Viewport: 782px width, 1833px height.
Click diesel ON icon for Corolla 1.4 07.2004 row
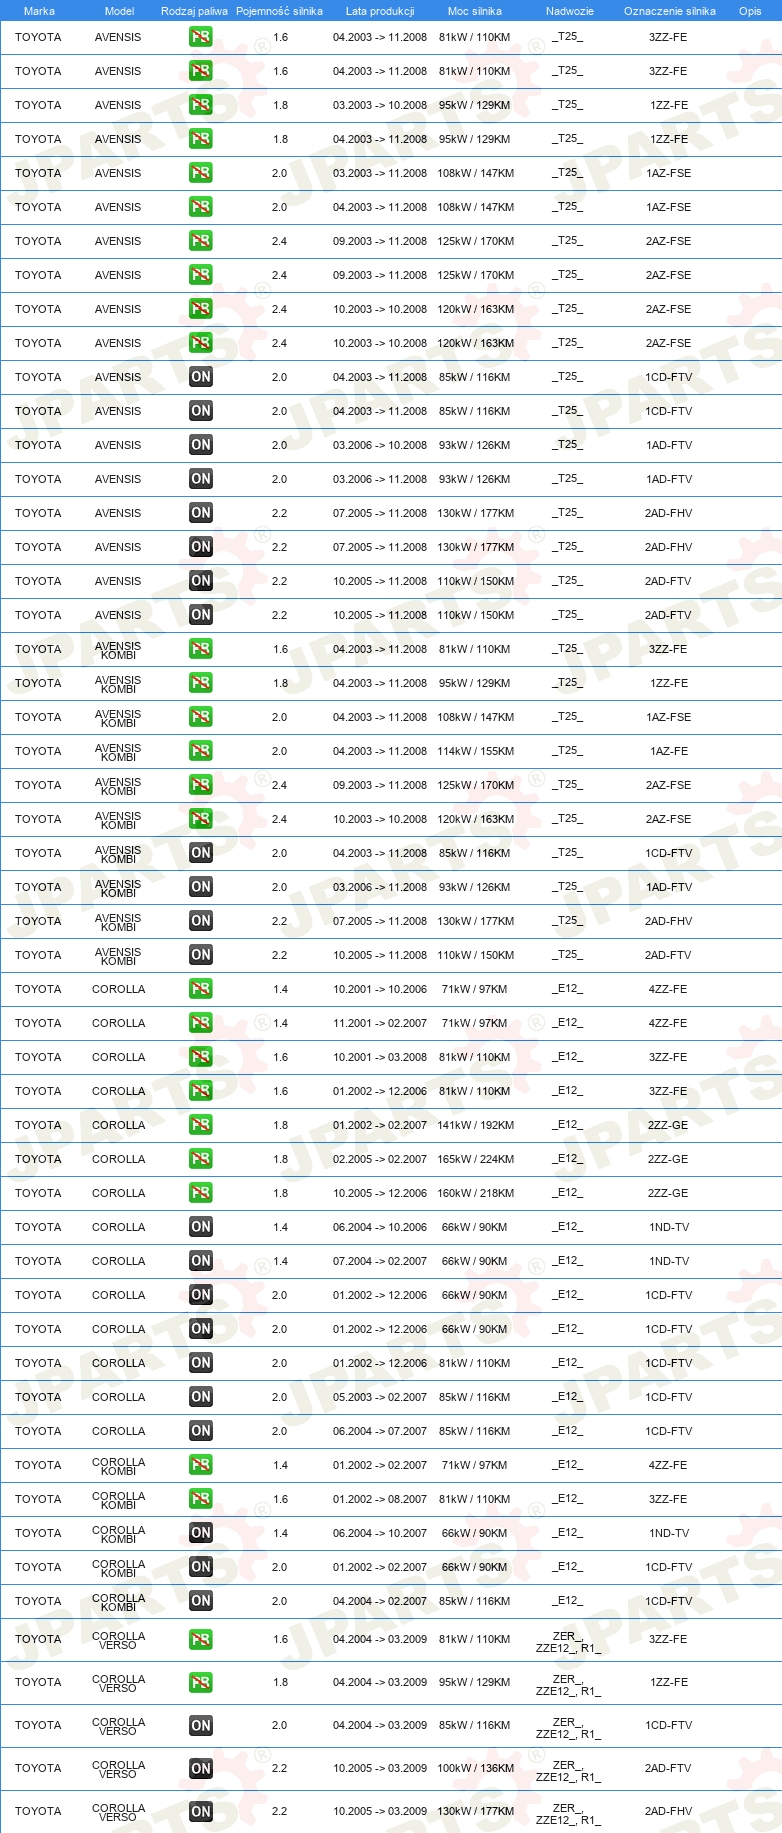(x=201, y=1261)
